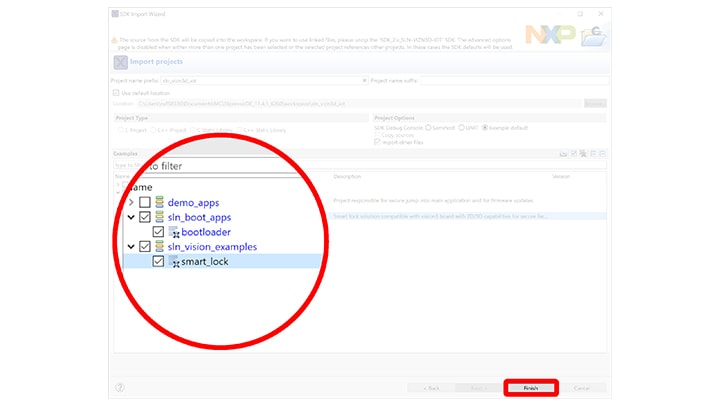720x405 pixels.
Task: Click the demo_apps folder icon
Action: click(158, 203)
